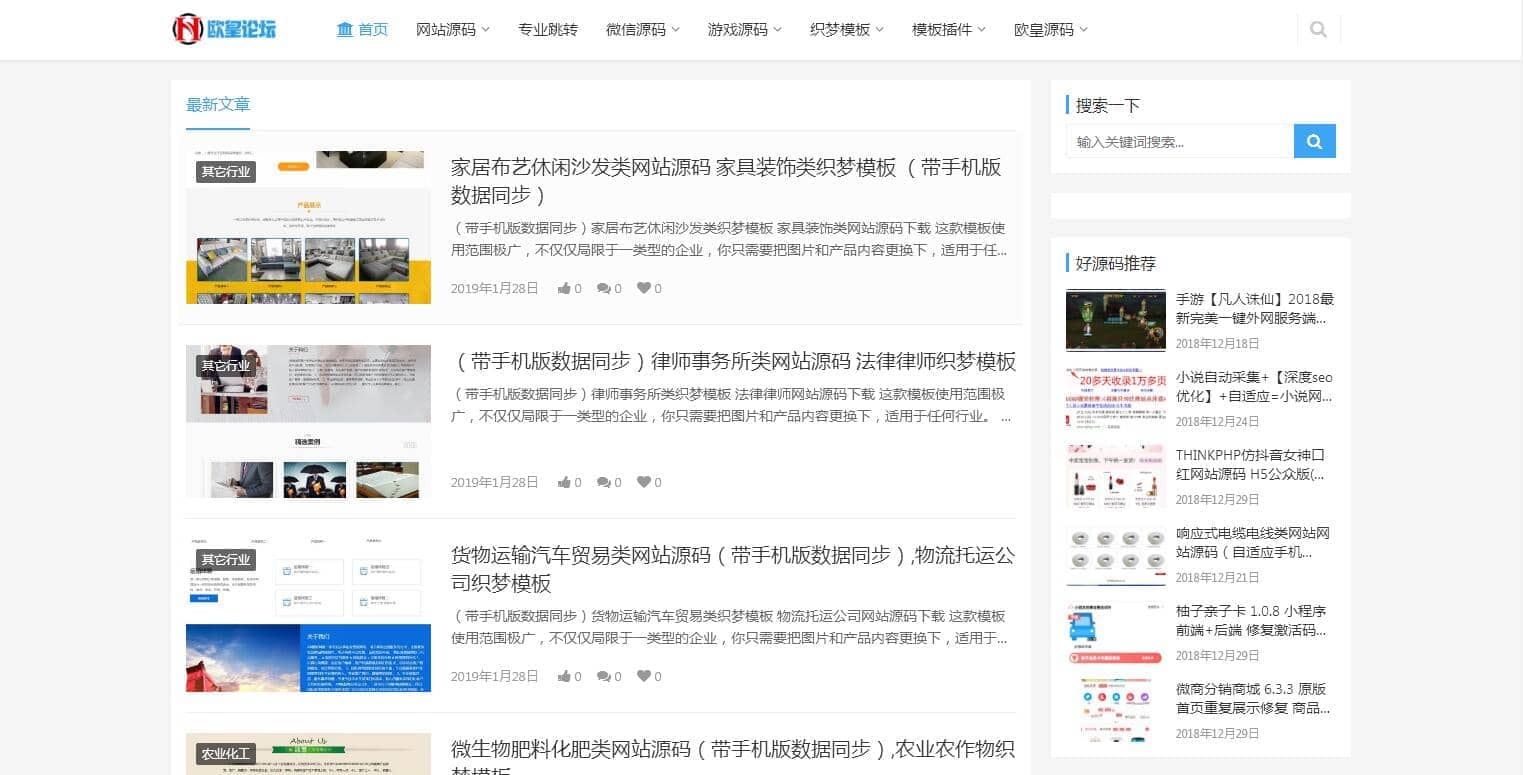Expand the 模板插件 dropdown menu
The height and width of the screenshot is (775, 1523).
(x=949, y=30)
